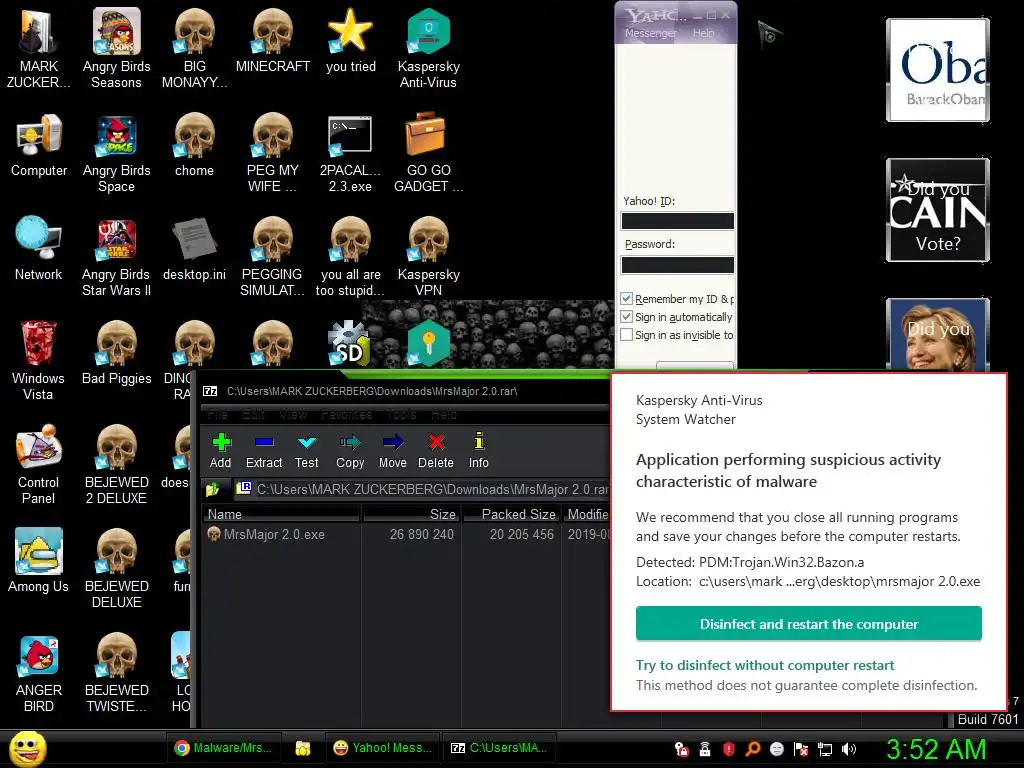Open the Among Us desktop icon
Screen dimensions: 1024x768
pos(38,560)
